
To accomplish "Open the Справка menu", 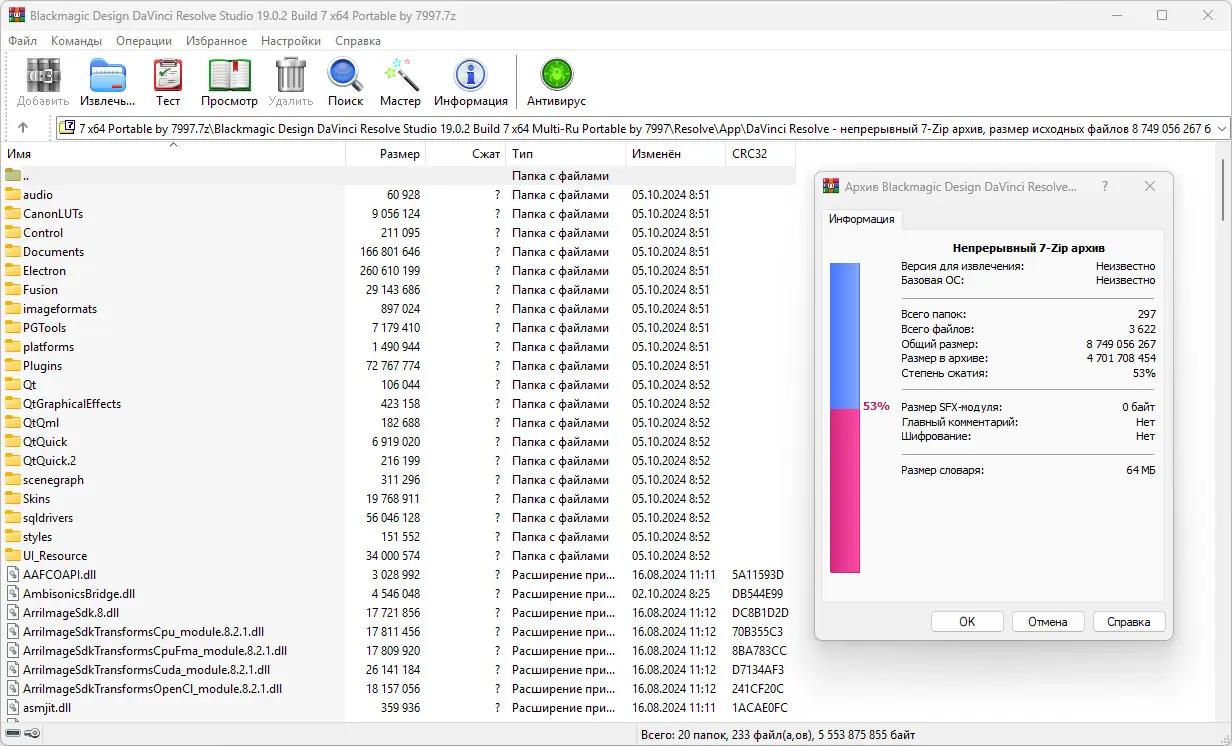I will 358,41.
